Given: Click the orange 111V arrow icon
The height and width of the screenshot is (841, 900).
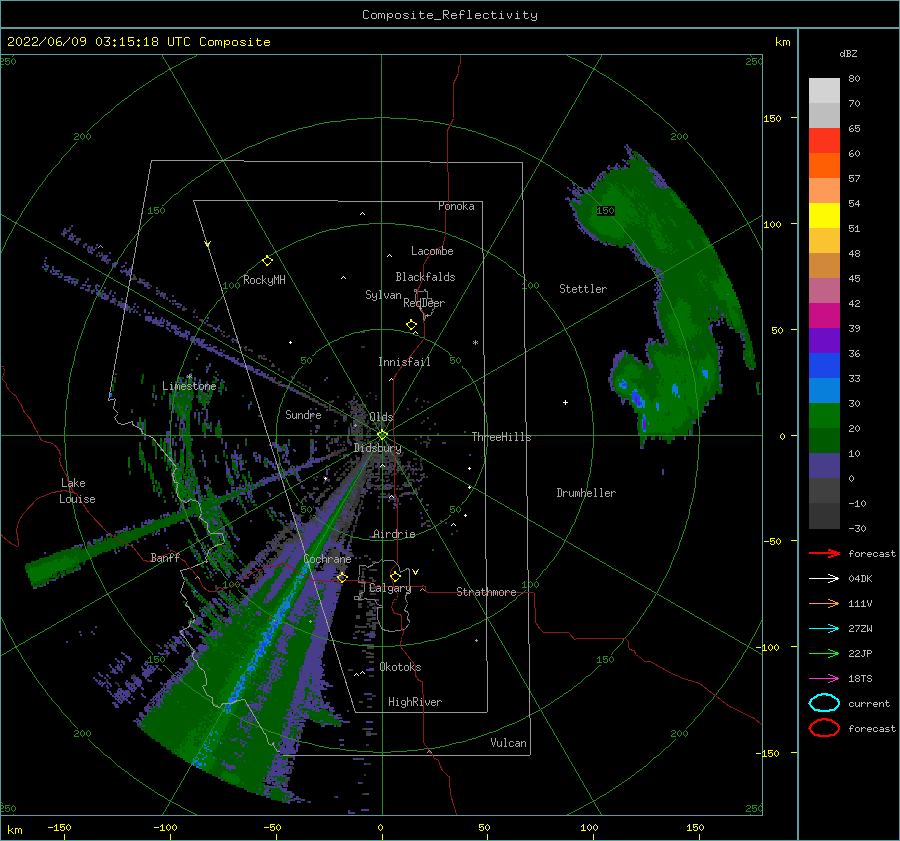Looking at the screenshot, I should pyautogui.click(x=824, y=603).
